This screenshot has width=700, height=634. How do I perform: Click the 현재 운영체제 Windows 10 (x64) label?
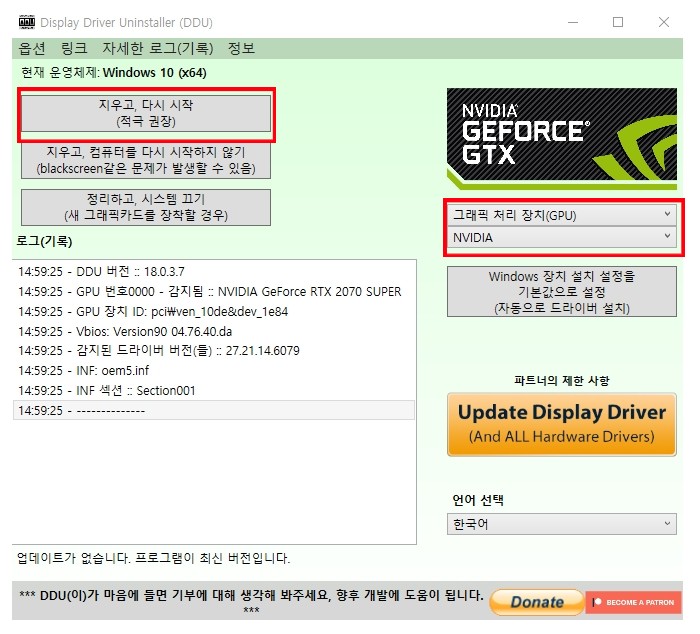(114, 73)
